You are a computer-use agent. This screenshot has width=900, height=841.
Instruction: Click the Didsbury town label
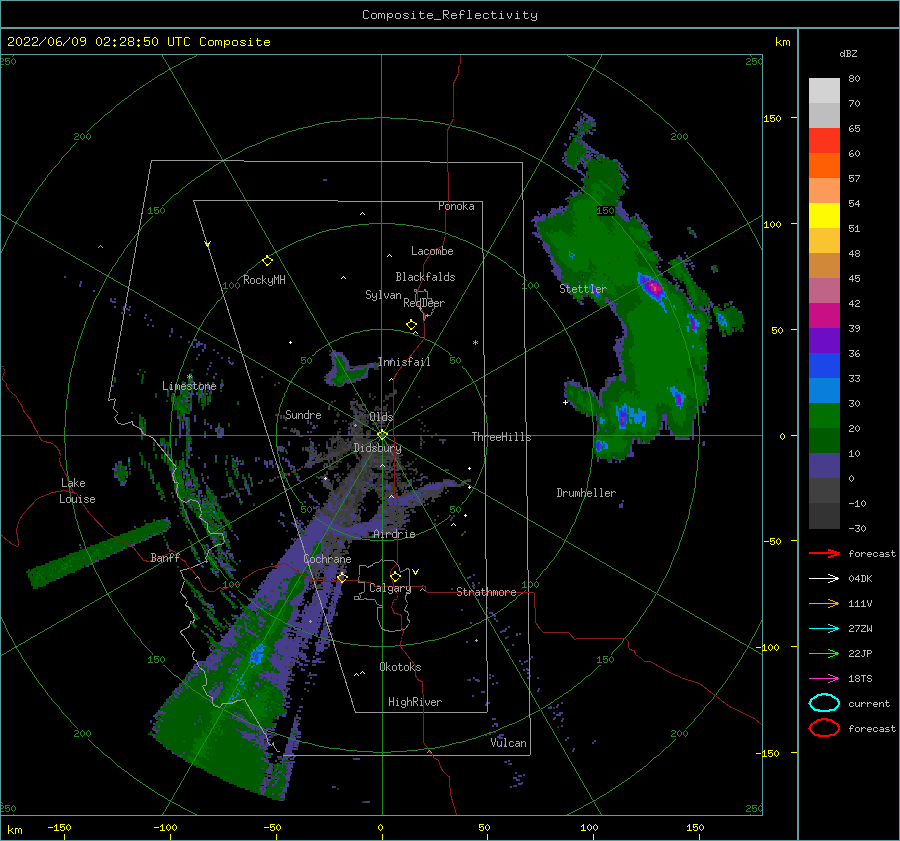pos(377,448)
